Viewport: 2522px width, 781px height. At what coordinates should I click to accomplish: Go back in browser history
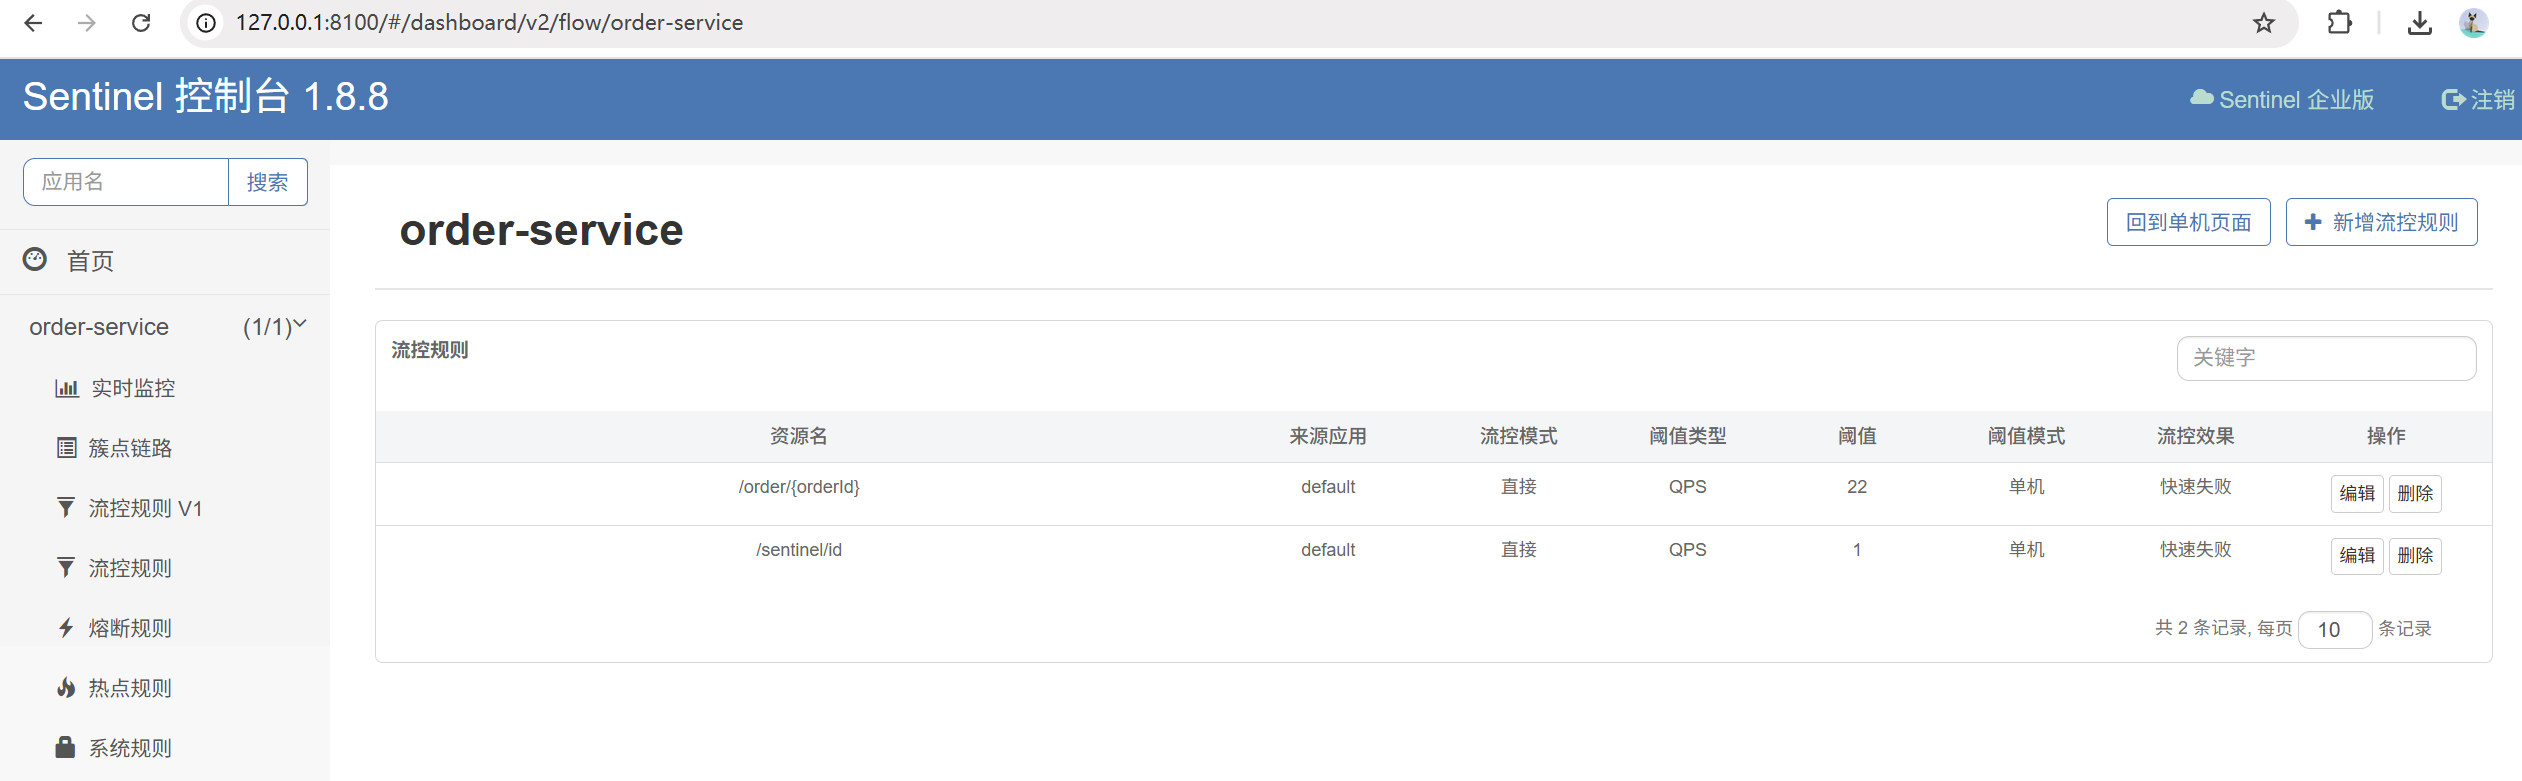(33, 23)
